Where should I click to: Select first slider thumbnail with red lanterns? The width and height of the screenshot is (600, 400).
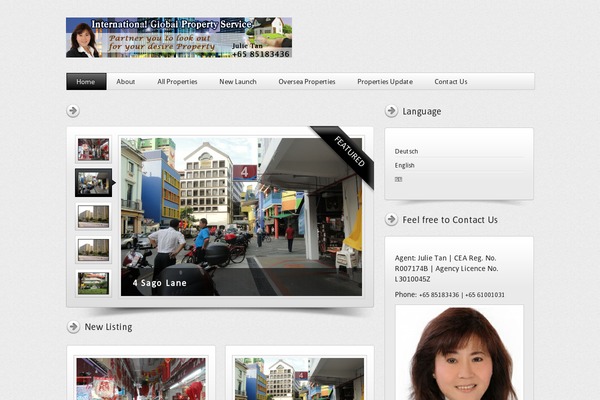coord(93,149)
